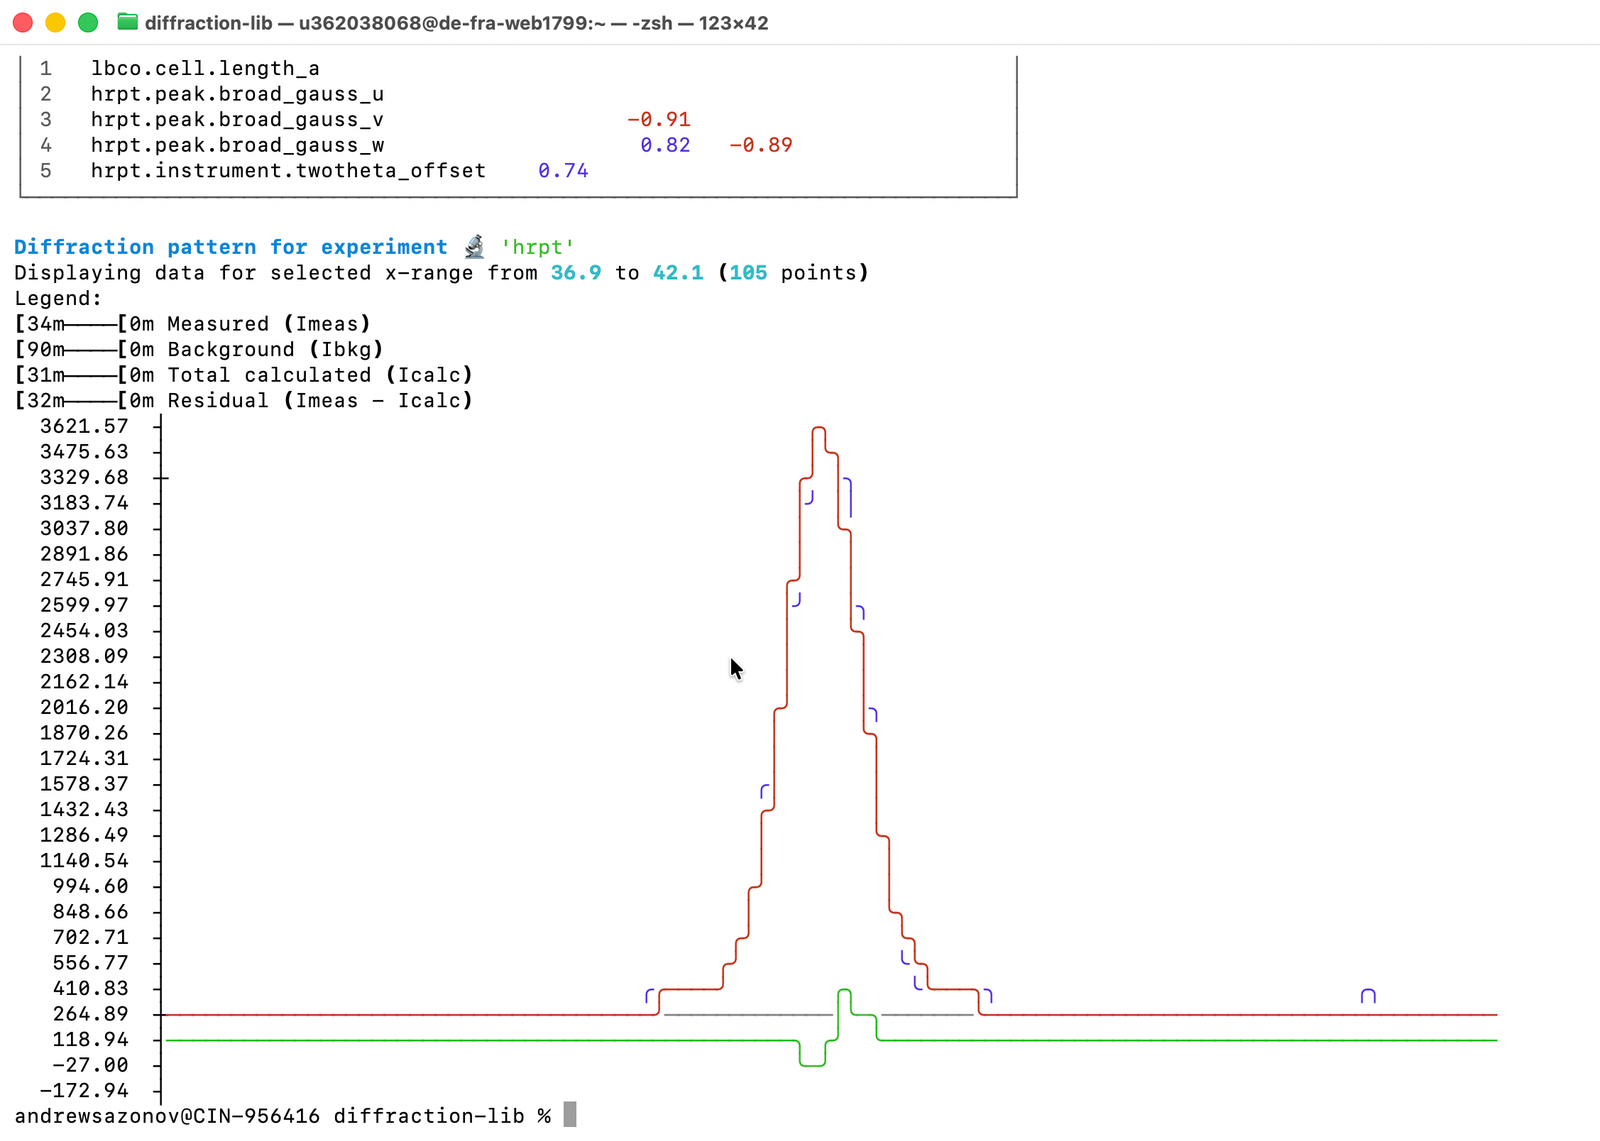
Task: Select the text 'hrpt.peak.broad_gauss_u'
Action: (x=237, y=94)
